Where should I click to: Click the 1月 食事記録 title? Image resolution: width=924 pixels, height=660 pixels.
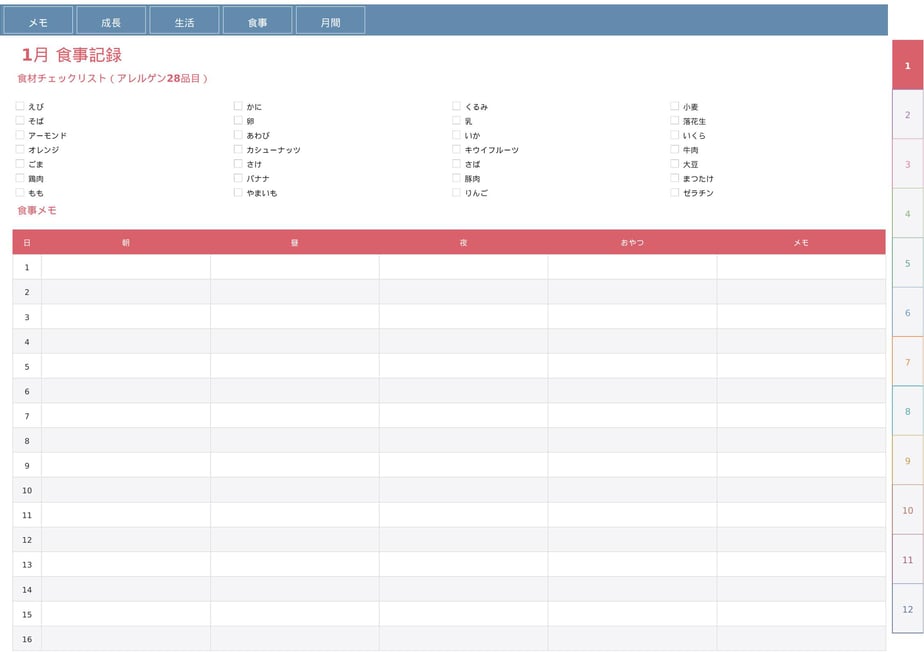(72, 55)
